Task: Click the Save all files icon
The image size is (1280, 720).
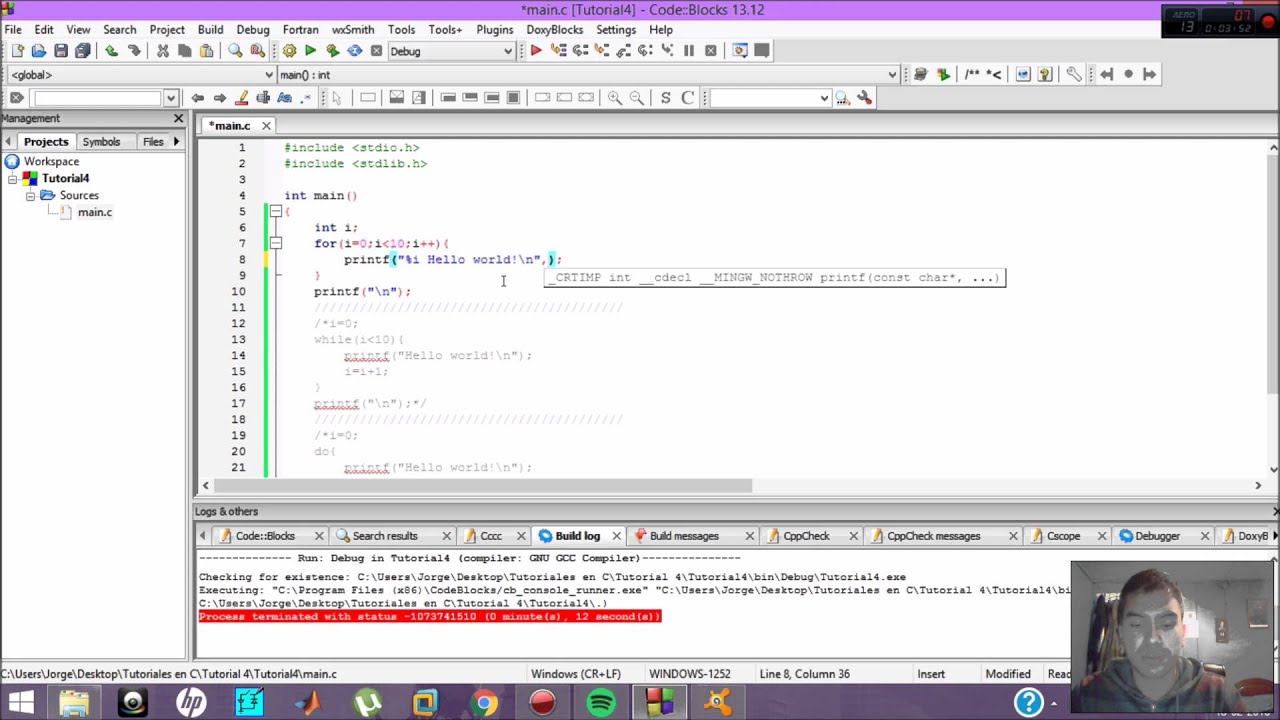Action: click(x=83, y=51)
